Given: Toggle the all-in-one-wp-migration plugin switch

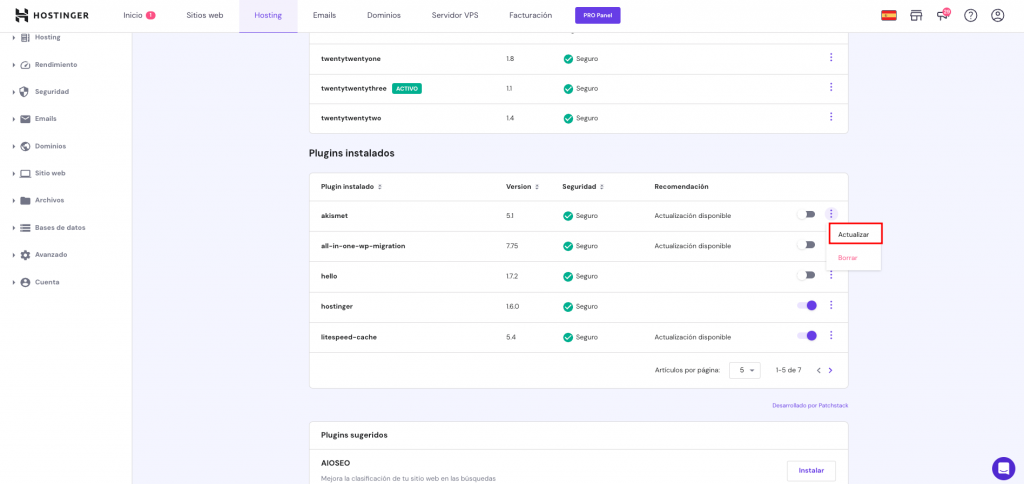Looking at the screenshot, I should [805, 245].
